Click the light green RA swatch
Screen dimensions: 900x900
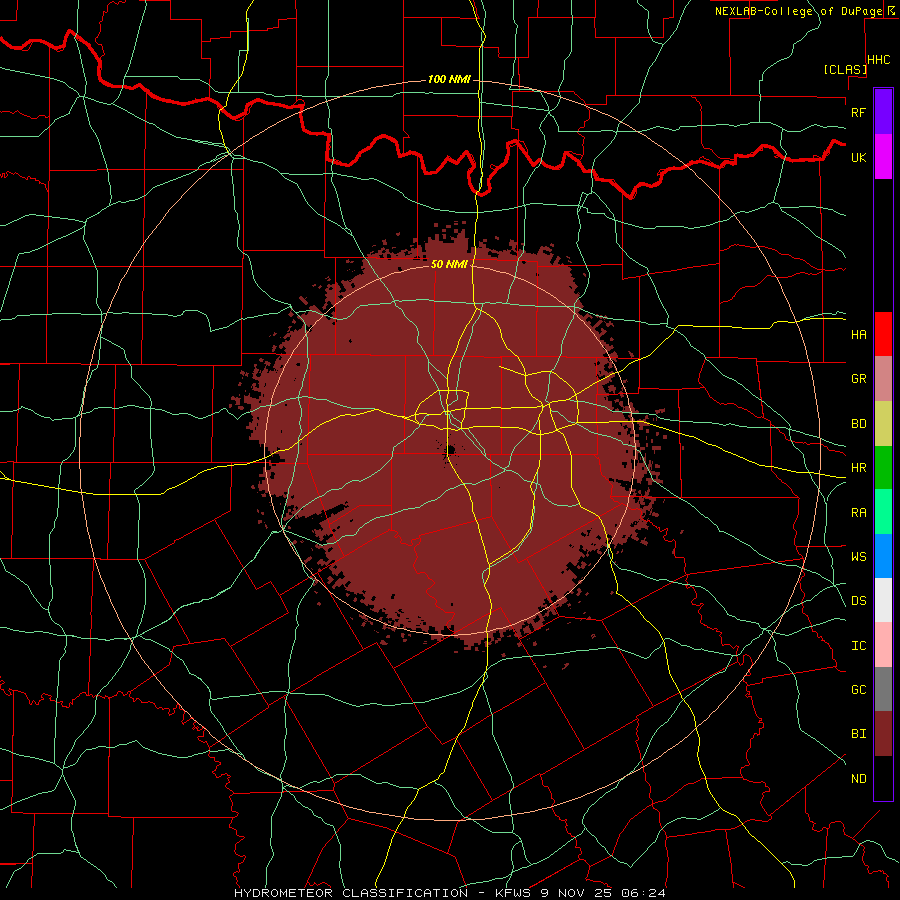tap(883, 512)
